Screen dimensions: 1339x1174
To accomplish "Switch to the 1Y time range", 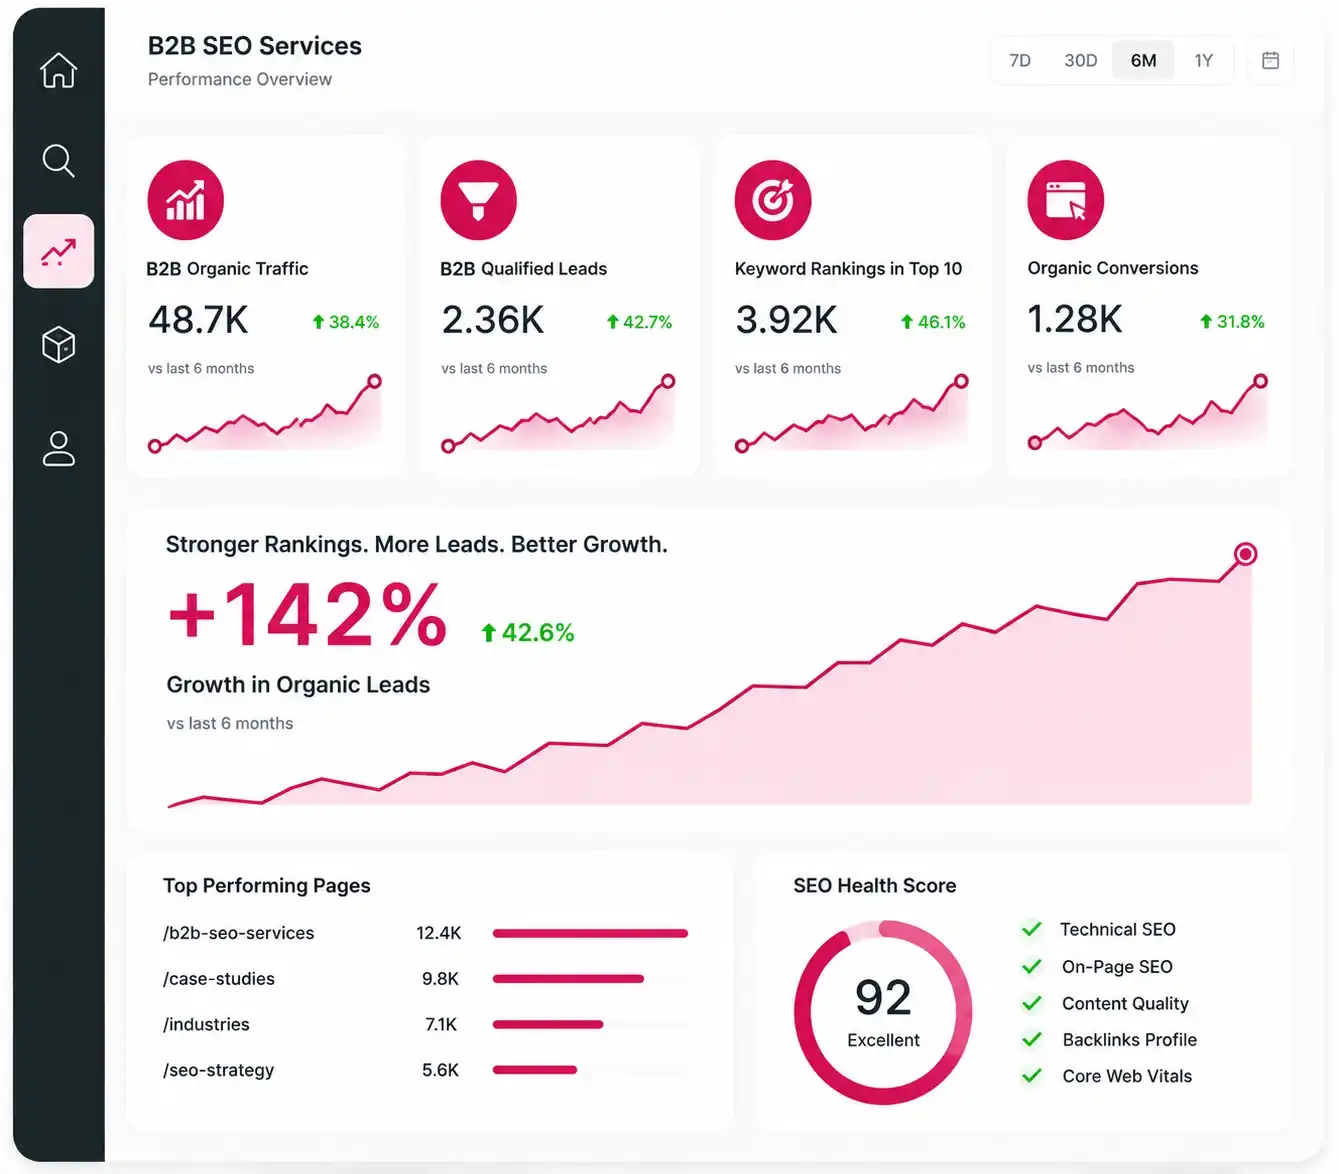I will point(1203,61).
